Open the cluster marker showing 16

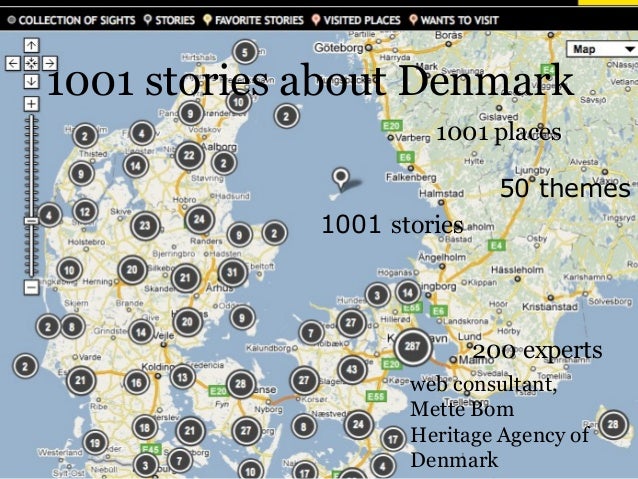click(x=136, y=383)
